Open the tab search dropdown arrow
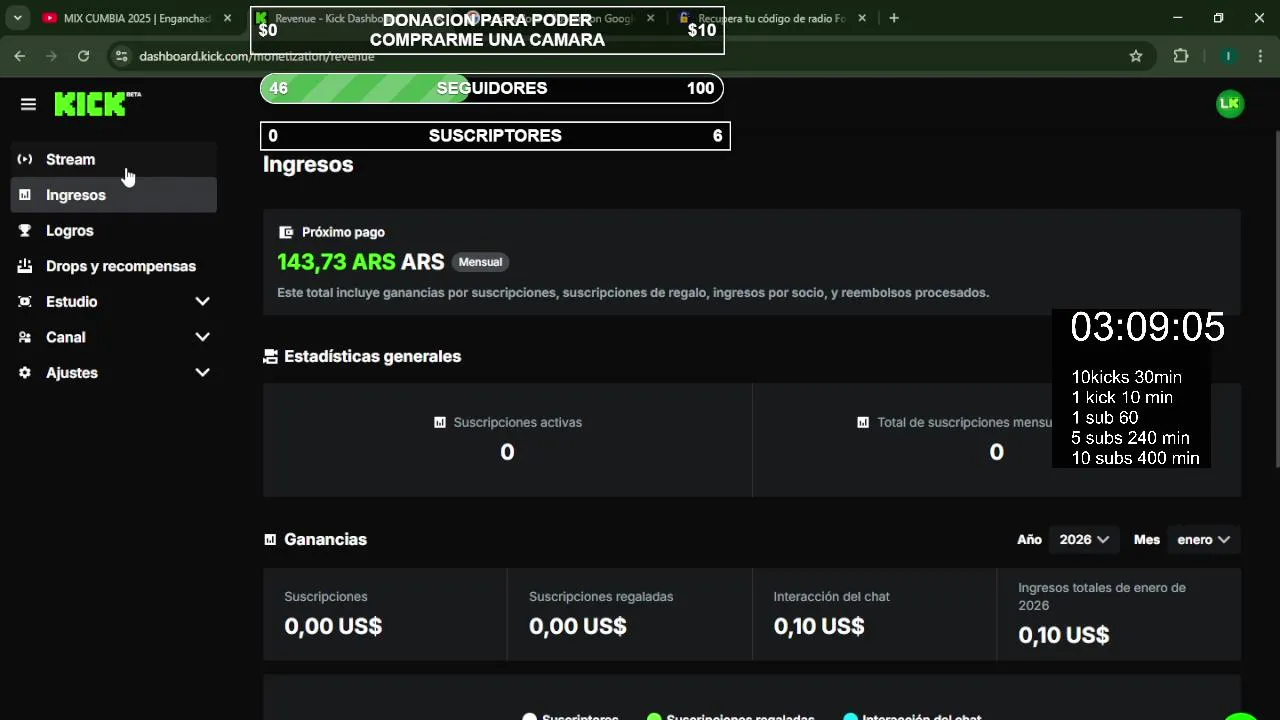This screenshot has width=1280, height=720. click(x=17, y=18)
